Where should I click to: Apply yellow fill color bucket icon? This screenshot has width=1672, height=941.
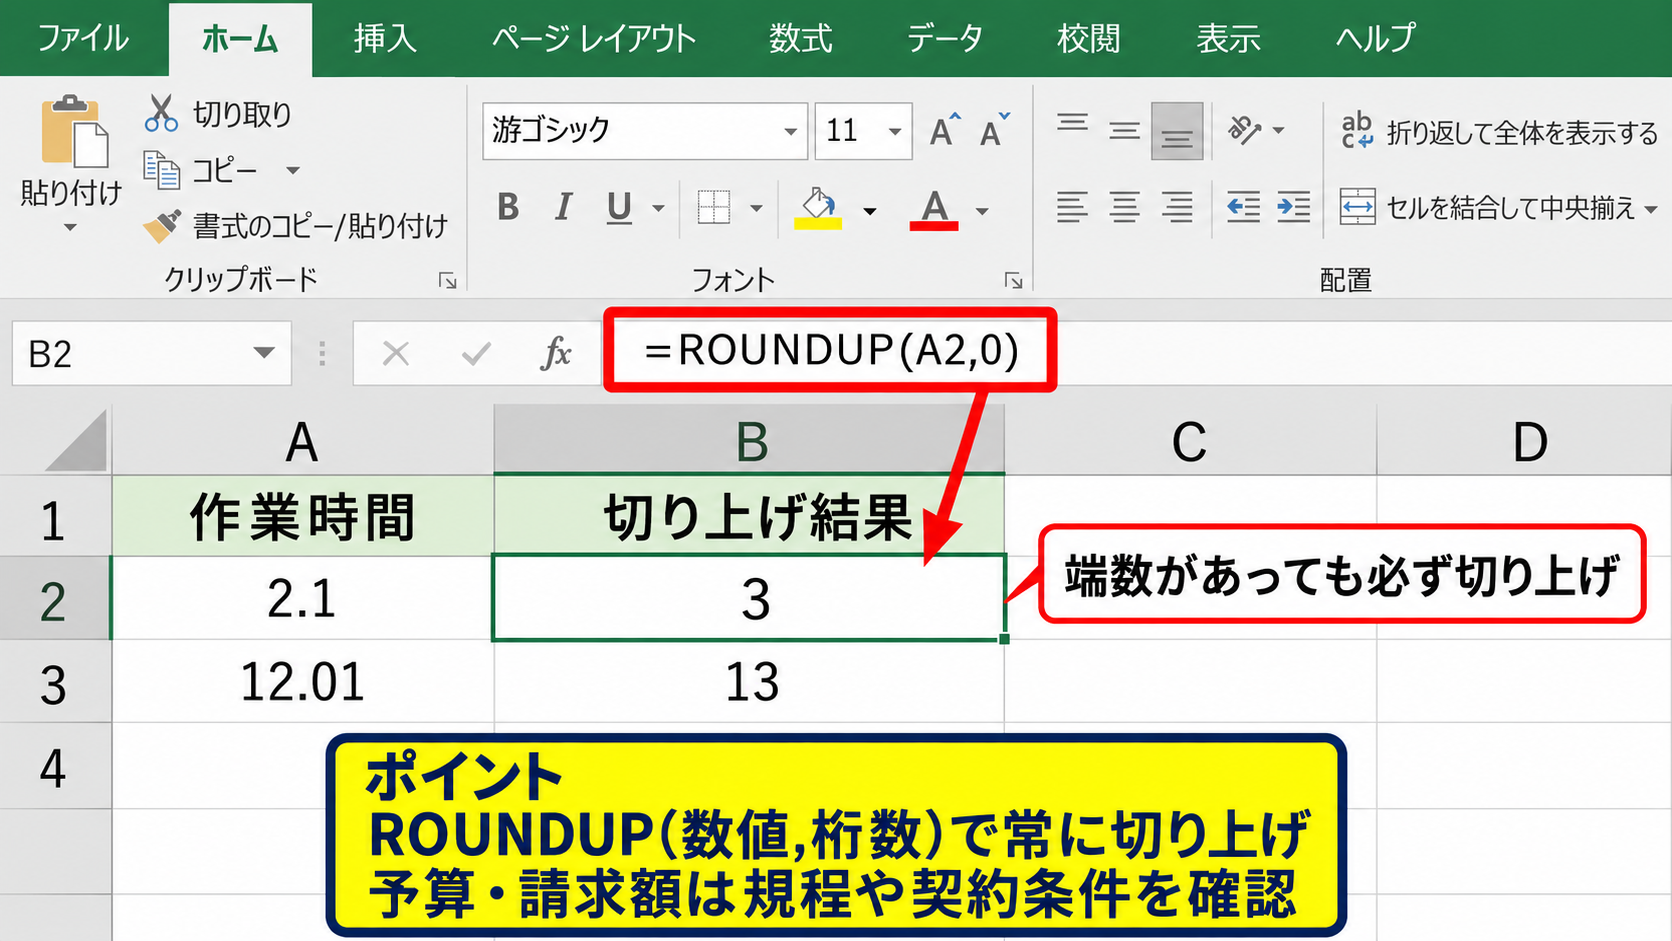818,208
